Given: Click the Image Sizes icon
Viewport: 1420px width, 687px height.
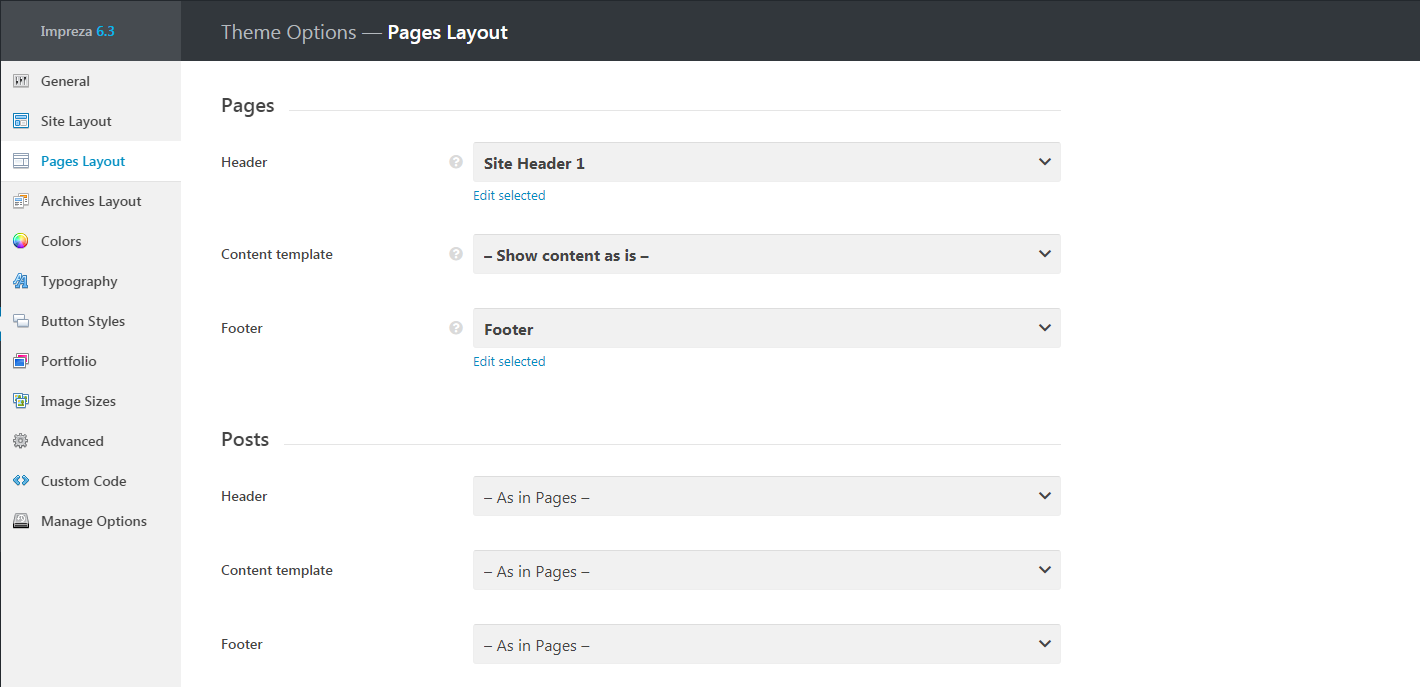Looking at the screenshot, I should pyautogui.click(x=21, y=401).
